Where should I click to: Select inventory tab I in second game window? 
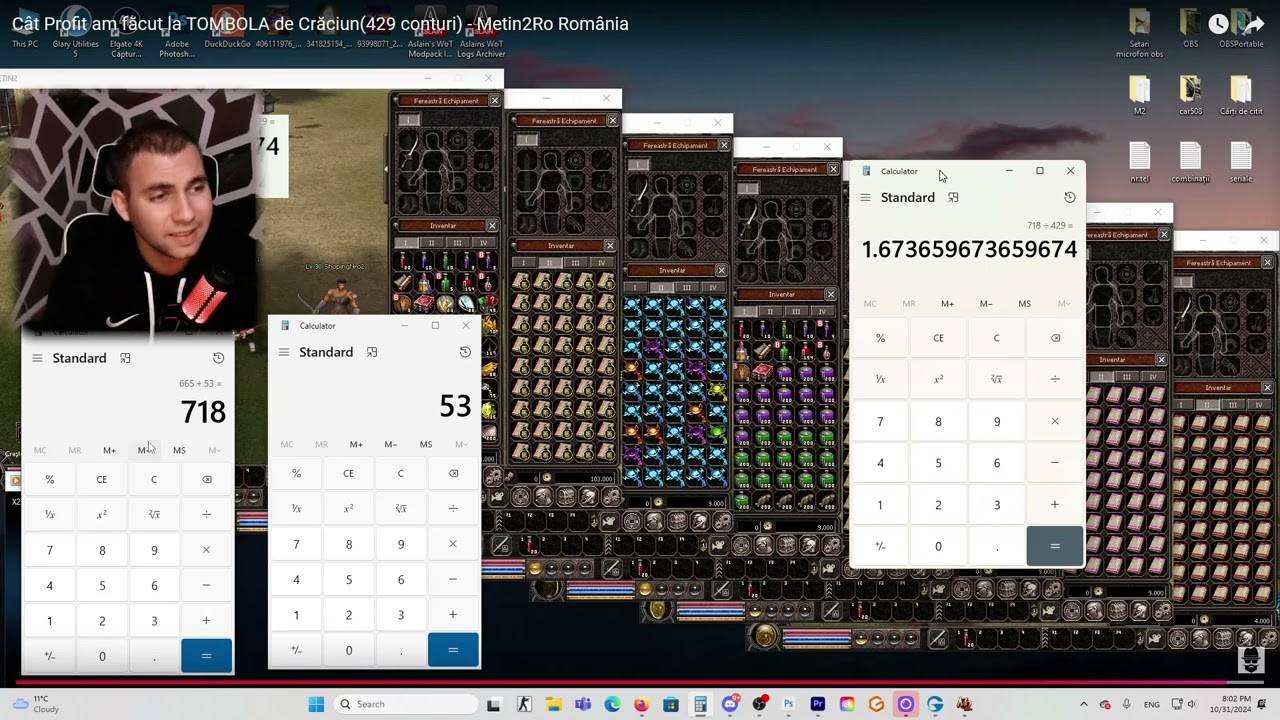[x=524, y=262]
